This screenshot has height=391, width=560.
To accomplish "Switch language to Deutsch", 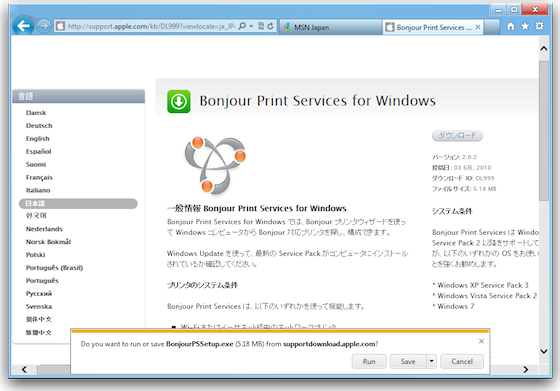I will click(x=39, y=126).
